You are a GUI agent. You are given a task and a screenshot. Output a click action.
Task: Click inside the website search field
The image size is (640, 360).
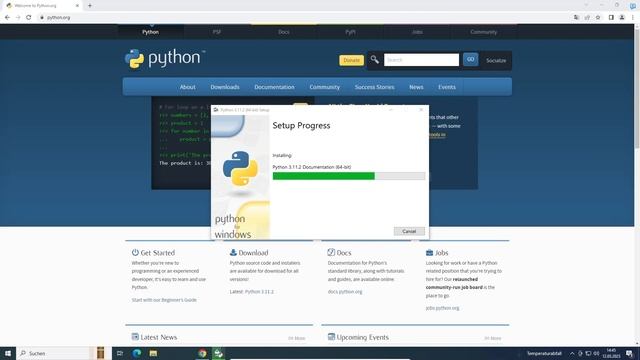pyautogui.click(x=421, y=60)
